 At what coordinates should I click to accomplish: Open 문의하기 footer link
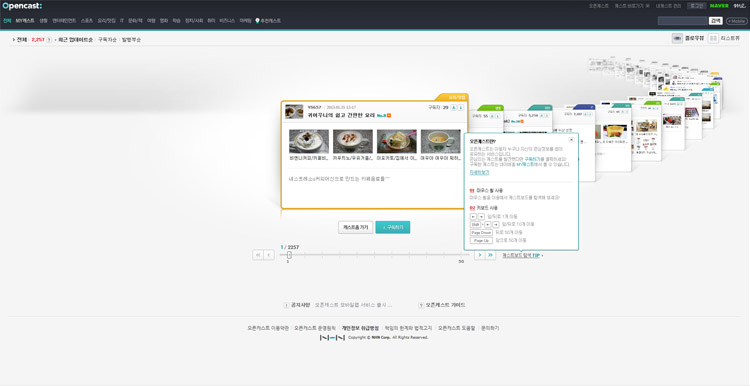490,328
